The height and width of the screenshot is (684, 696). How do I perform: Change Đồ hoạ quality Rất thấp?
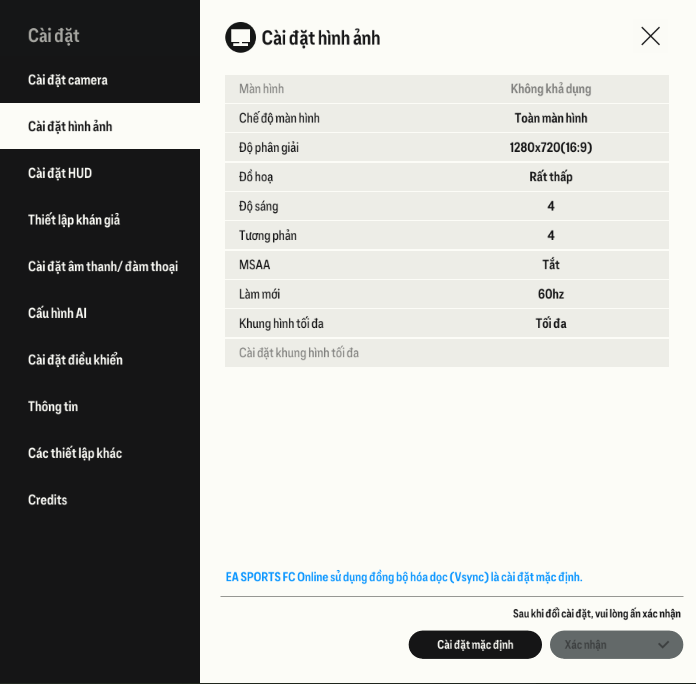click(551, 177)
